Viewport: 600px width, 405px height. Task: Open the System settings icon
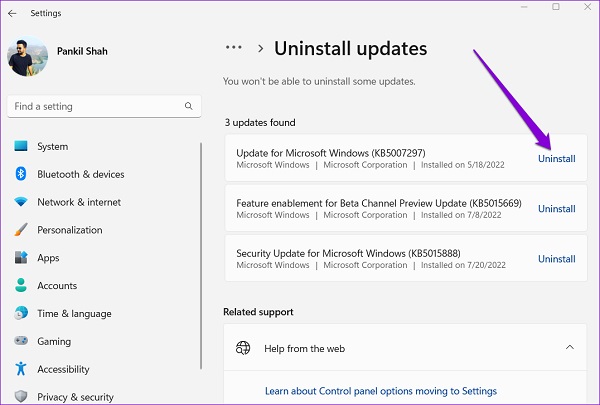21,146
